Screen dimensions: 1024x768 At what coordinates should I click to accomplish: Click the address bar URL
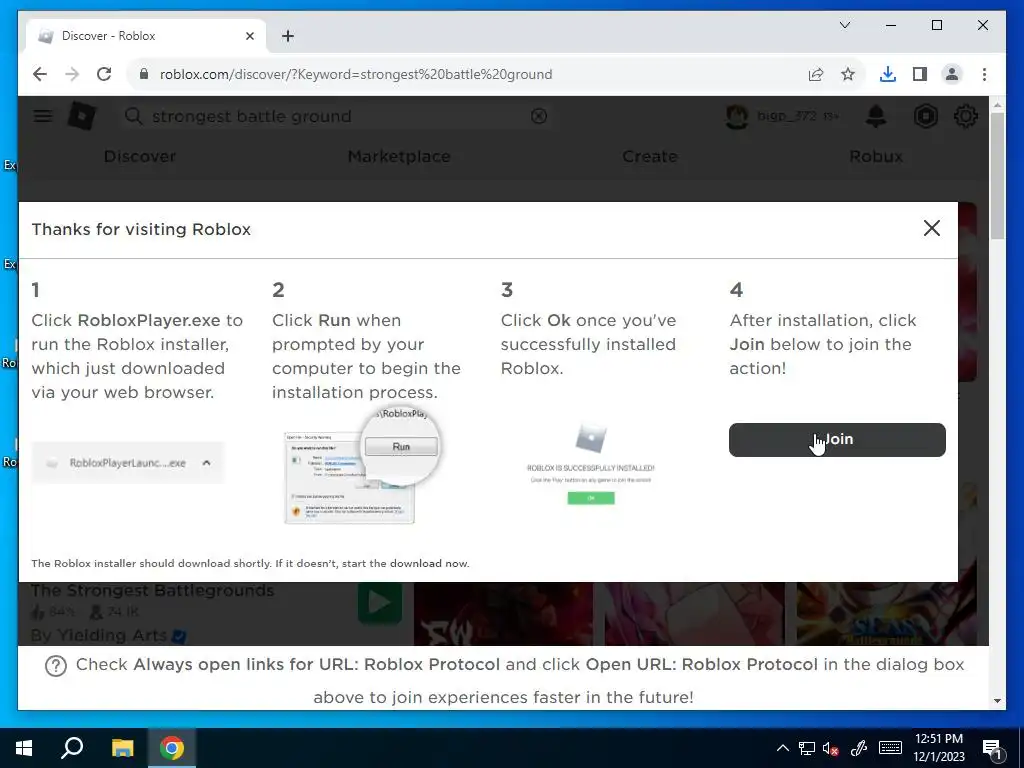pos(356,74)
